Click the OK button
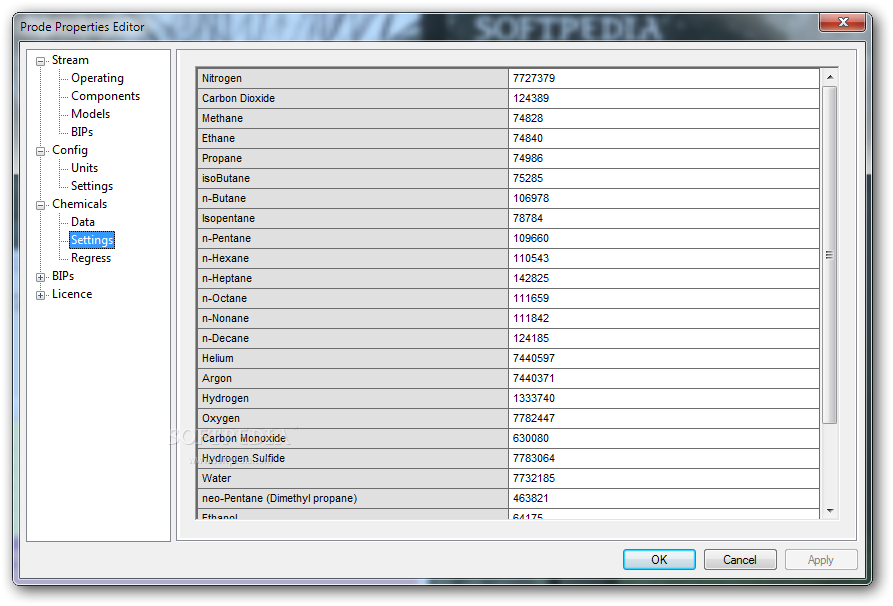The image size is (893, 606). 659,559
